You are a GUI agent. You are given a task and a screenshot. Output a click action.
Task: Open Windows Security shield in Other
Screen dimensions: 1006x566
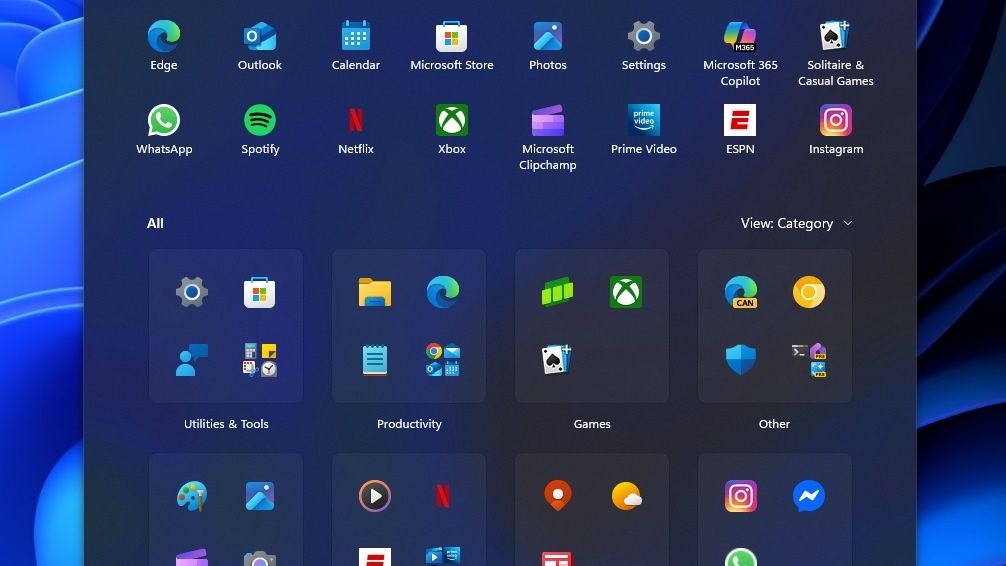click(x=741, y=360)
